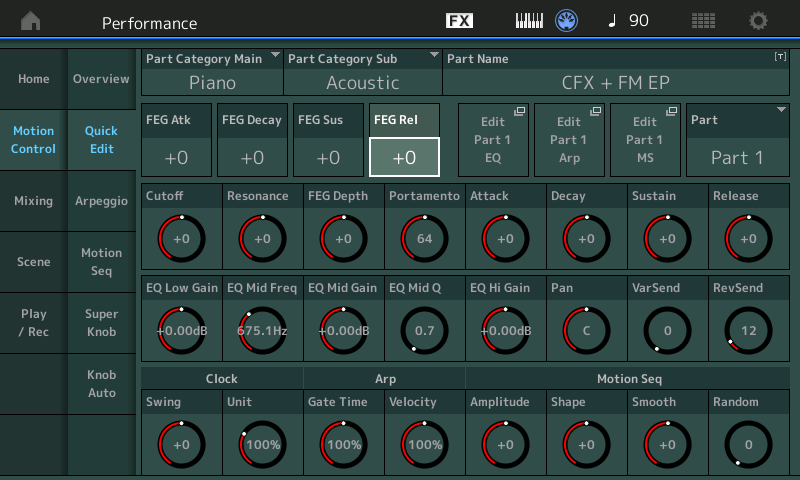Switch to the Mixing tab
Image resolution: width=800 pixels, height=480 pixels.
[x=33, y=201]
